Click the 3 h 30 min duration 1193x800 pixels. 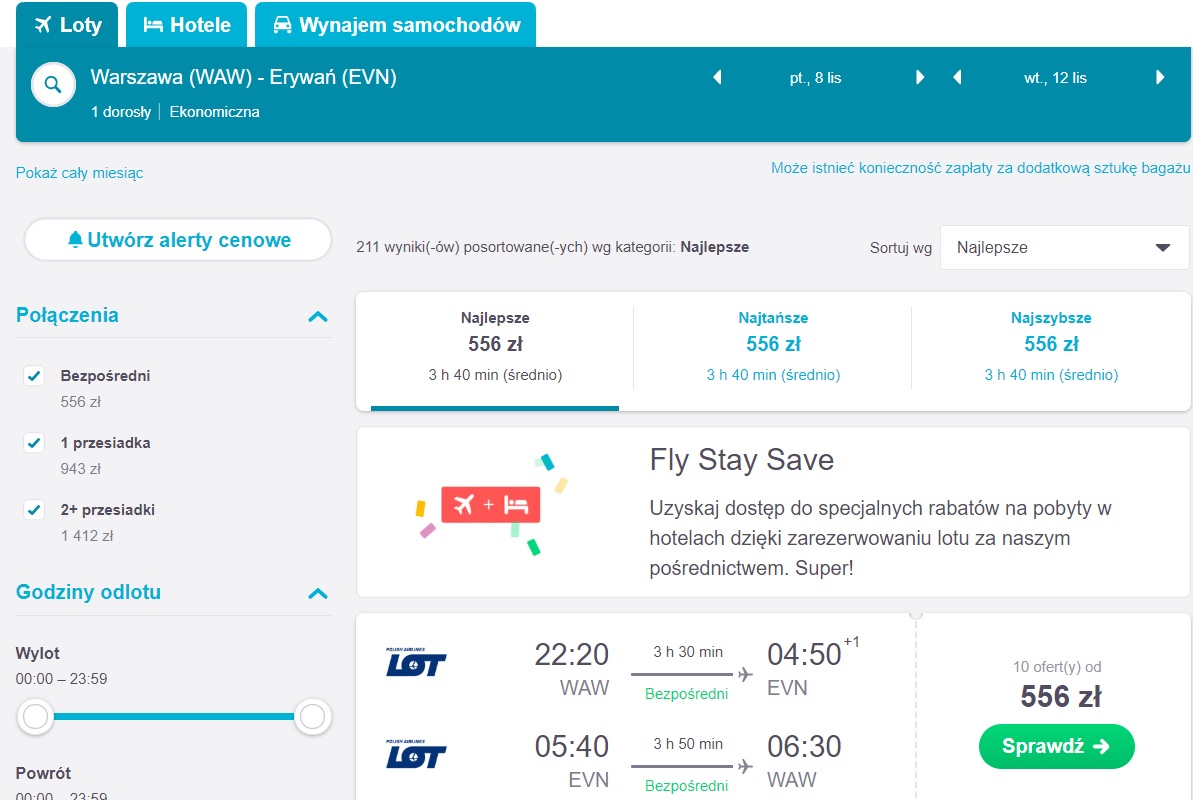point(688,652)
